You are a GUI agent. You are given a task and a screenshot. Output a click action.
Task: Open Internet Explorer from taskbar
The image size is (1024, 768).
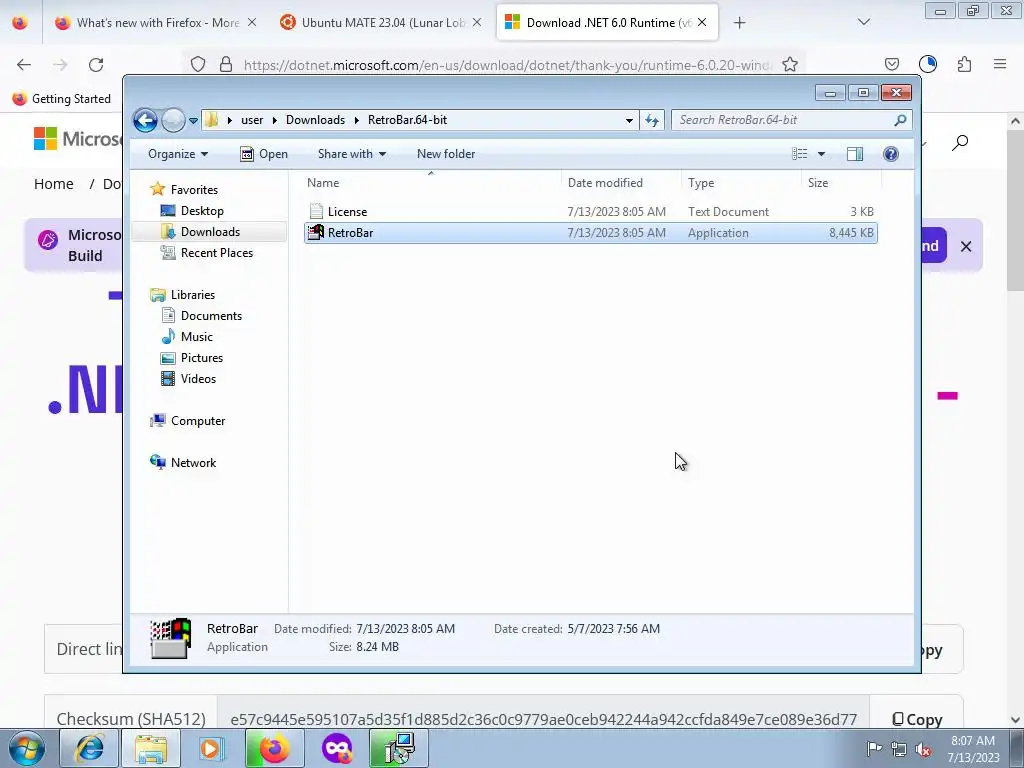click(x=89, y=748)
